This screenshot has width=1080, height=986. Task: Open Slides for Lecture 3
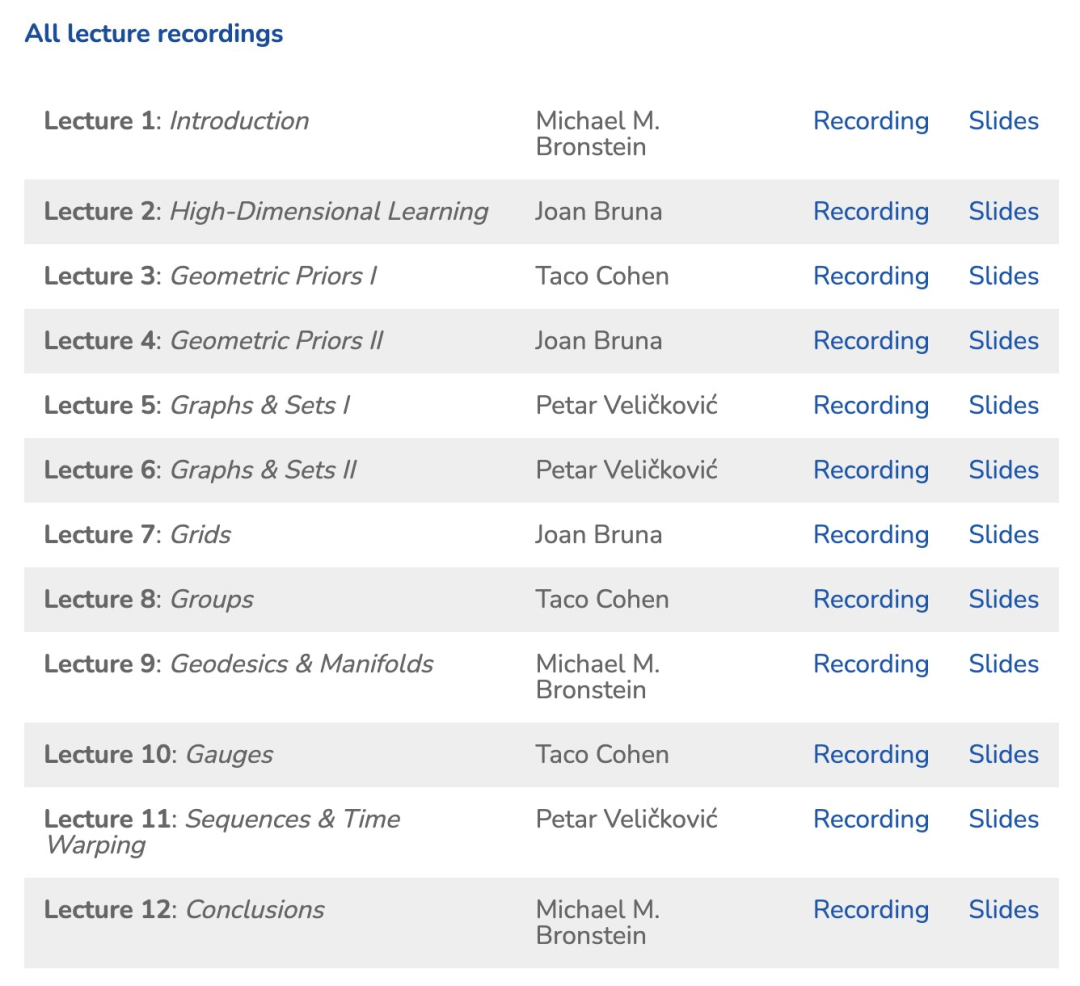pyautogui.click(x=1003, y=276)
